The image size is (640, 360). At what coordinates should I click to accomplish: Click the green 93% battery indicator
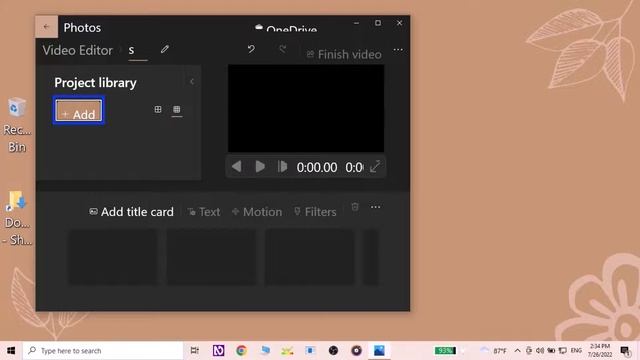pyautogui.click(x=445, y=351)
